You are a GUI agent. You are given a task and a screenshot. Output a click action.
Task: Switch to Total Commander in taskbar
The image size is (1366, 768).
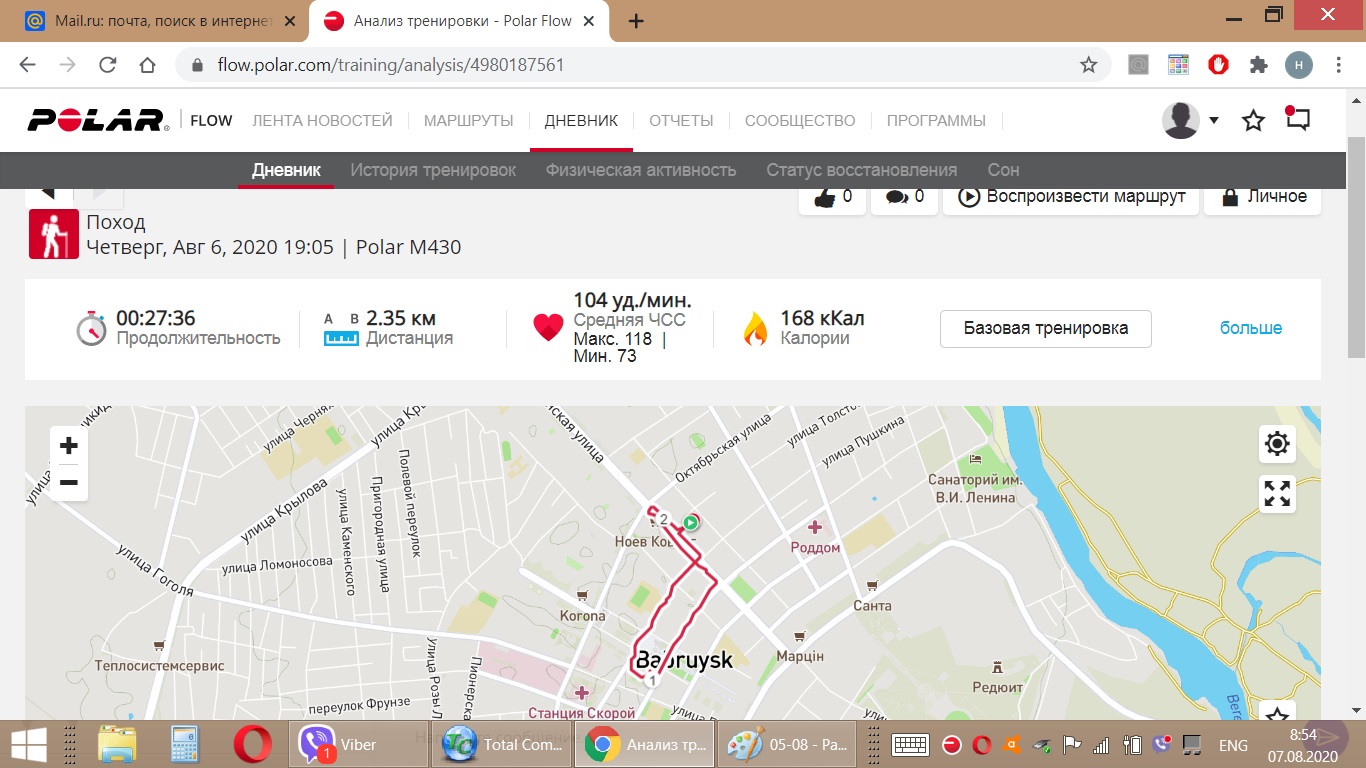(500, 744)
